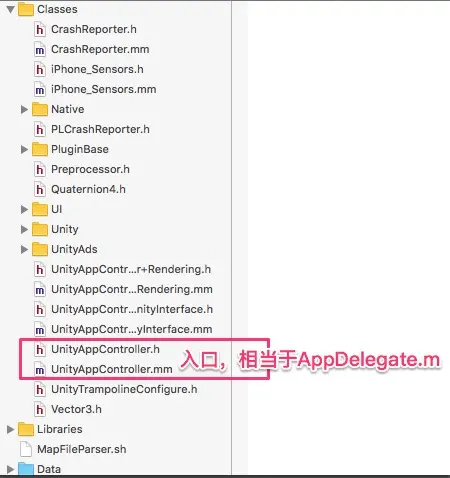Click the Libraries folder icon
This screenshot has width=450, height=478.
26,429
